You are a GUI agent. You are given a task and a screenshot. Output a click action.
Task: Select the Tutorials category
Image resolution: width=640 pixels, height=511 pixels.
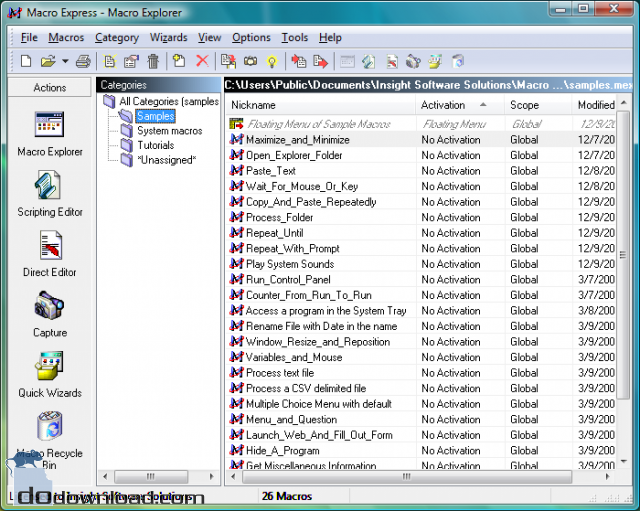point(156,145)
